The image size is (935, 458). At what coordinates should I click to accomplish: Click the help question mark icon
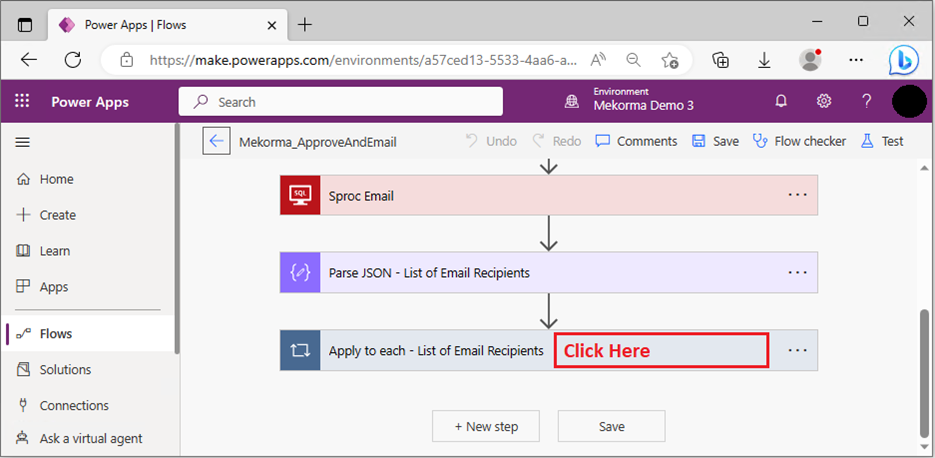[867, 101]
